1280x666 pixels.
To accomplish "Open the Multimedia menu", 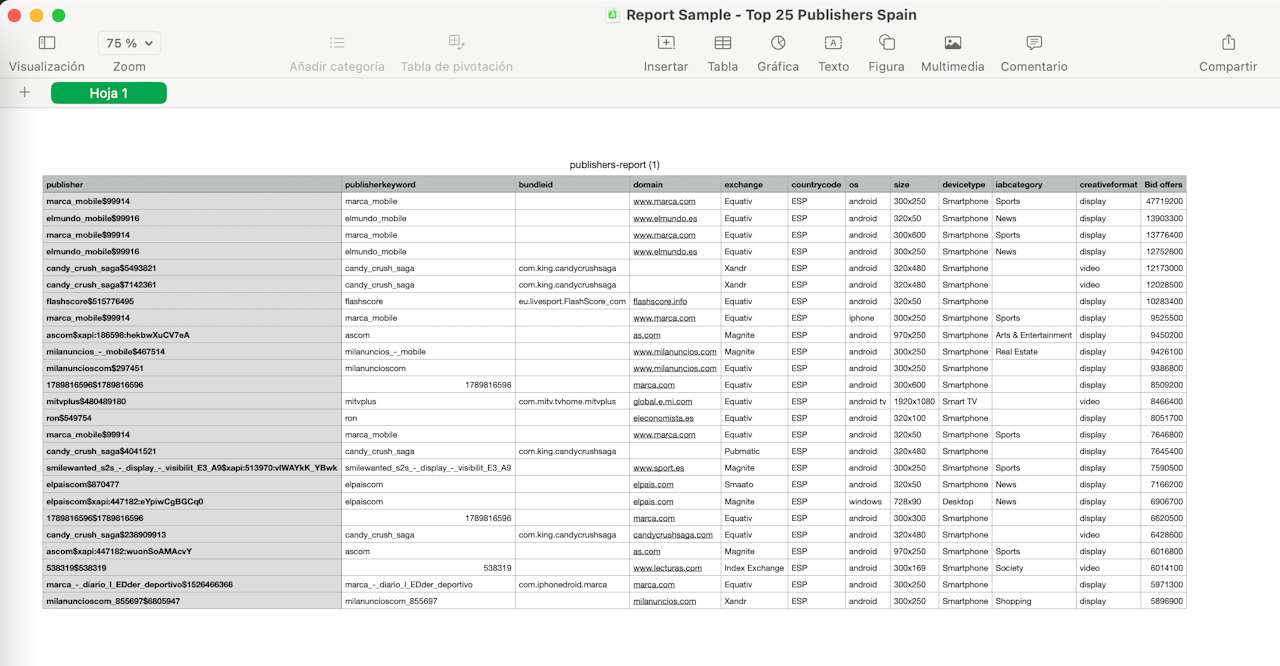I will [x=953, y=43].
